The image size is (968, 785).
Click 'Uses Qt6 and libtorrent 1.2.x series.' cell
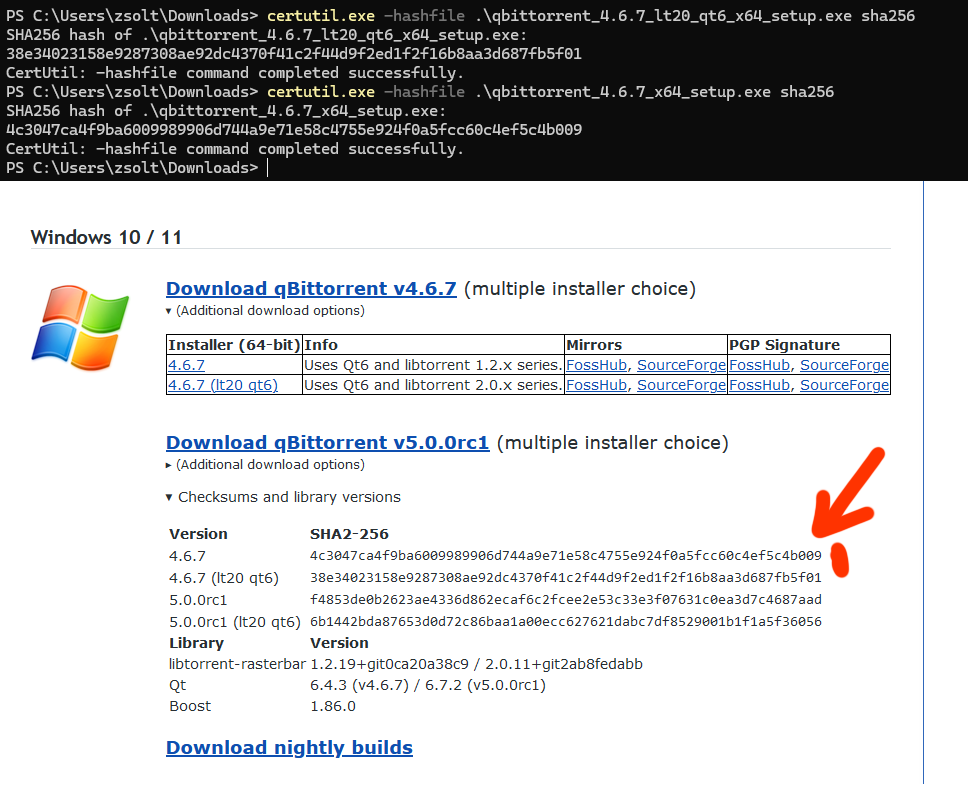[x=433, y=365]
